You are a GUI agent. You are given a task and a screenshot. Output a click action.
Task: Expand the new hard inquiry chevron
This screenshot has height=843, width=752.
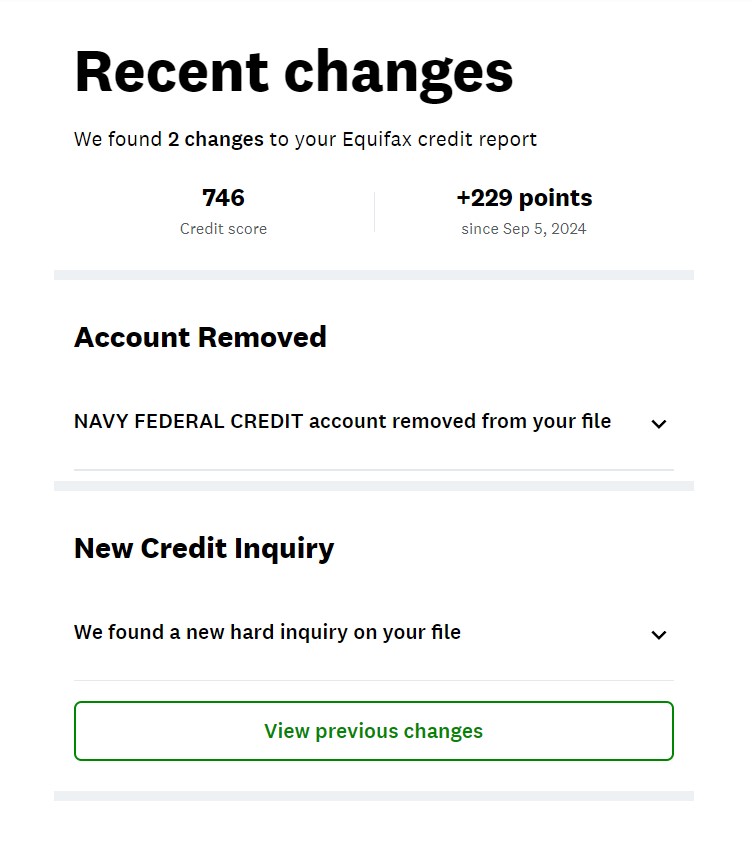[x=658, y=635]
